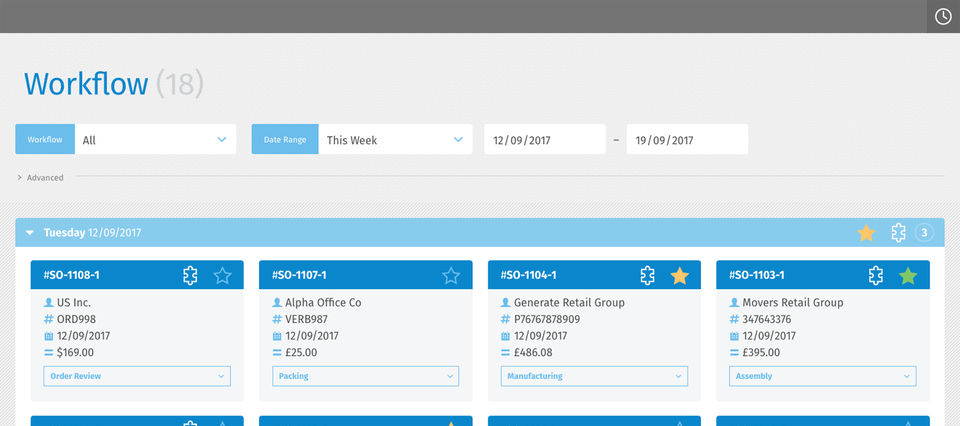Click the end date field 19/09/2017
This screenshot has width=960, height=426.
tap(687, 140)
